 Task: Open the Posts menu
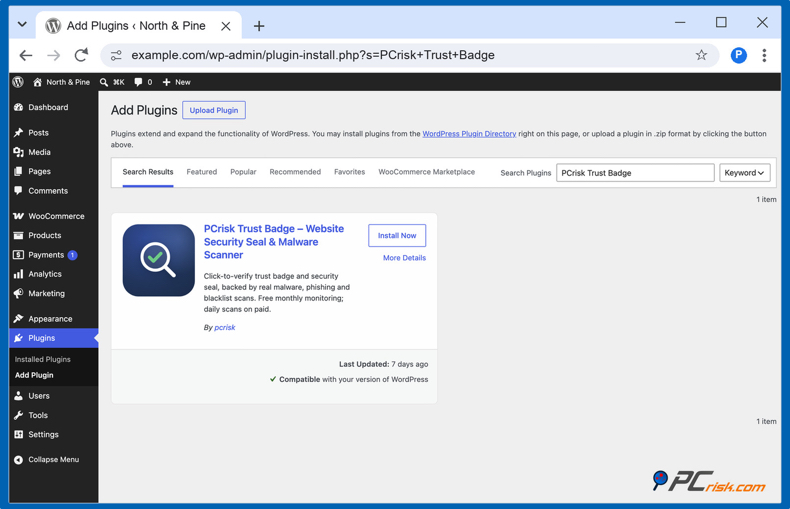coord(53,133)
